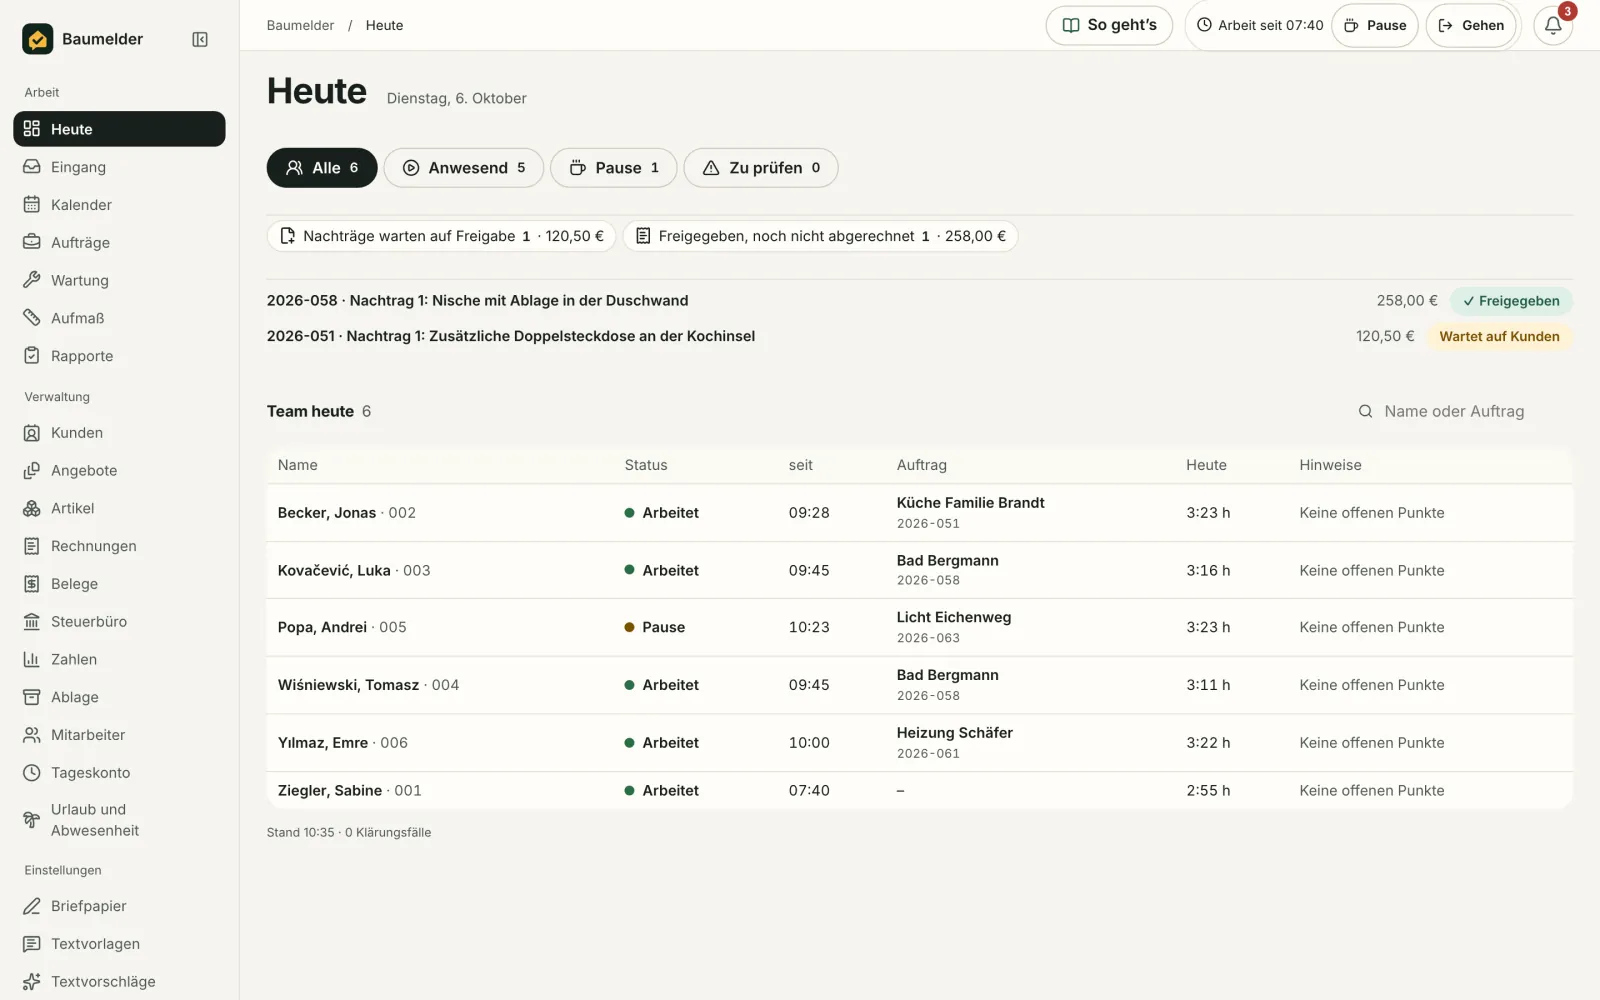Open Kunden in sidebar
The image size is (1600, 1000).
pyautogui.click(x=119, y=433)
